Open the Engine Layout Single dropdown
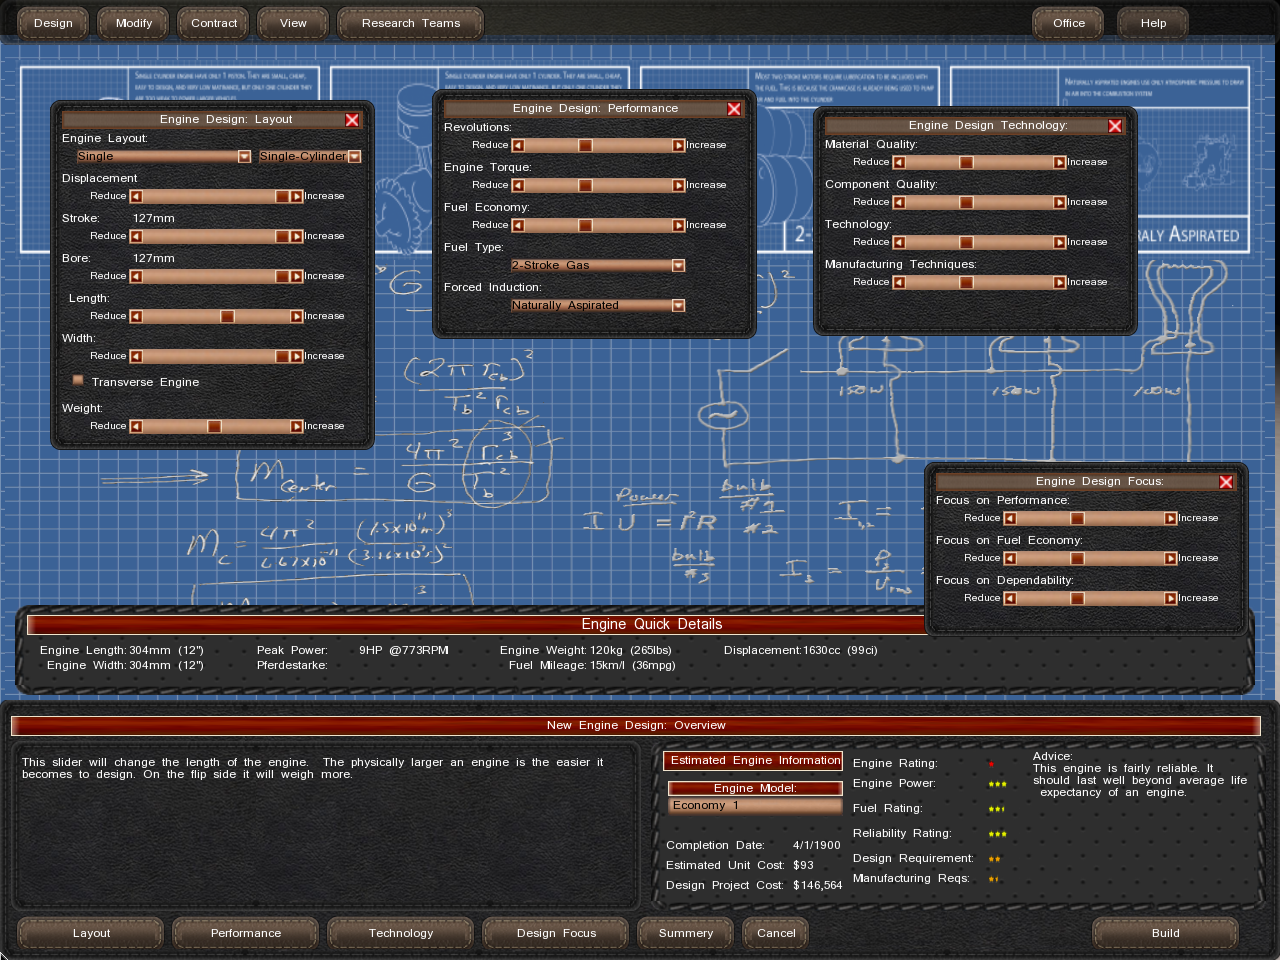This screenshot has width=1280, height=960. point(244,156)
